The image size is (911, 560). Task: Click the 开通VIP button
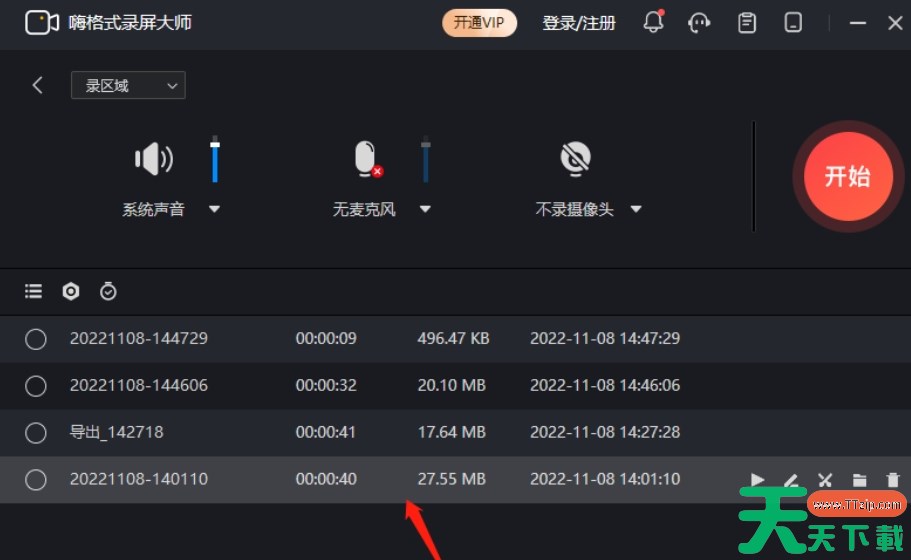(479, 23)
